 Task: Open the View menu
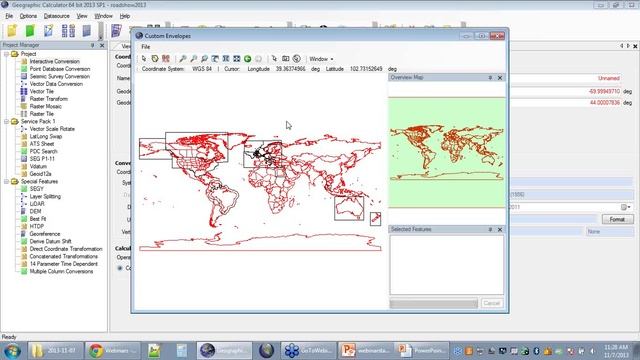pos(82,16)
